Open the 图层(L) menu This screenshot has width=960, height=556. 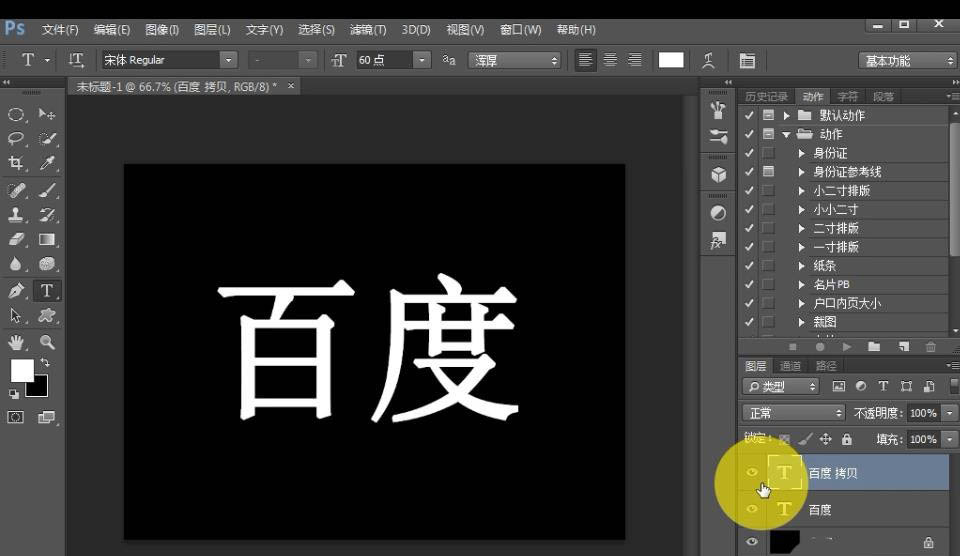tap(212, 29)
